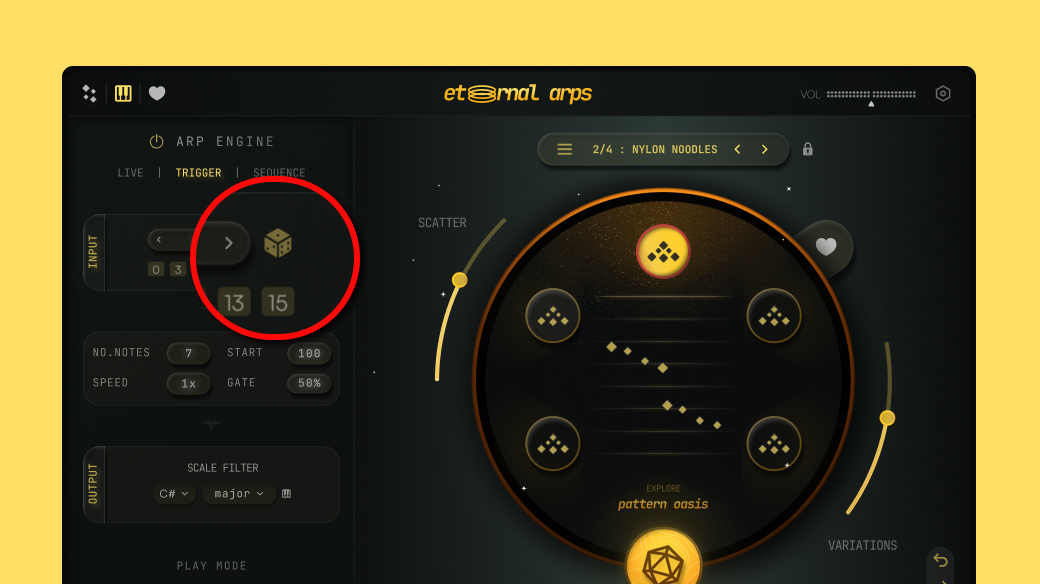Click the dice randomize icon
The width and height of the screenshot is (1040, 584).
click(278, 244)
